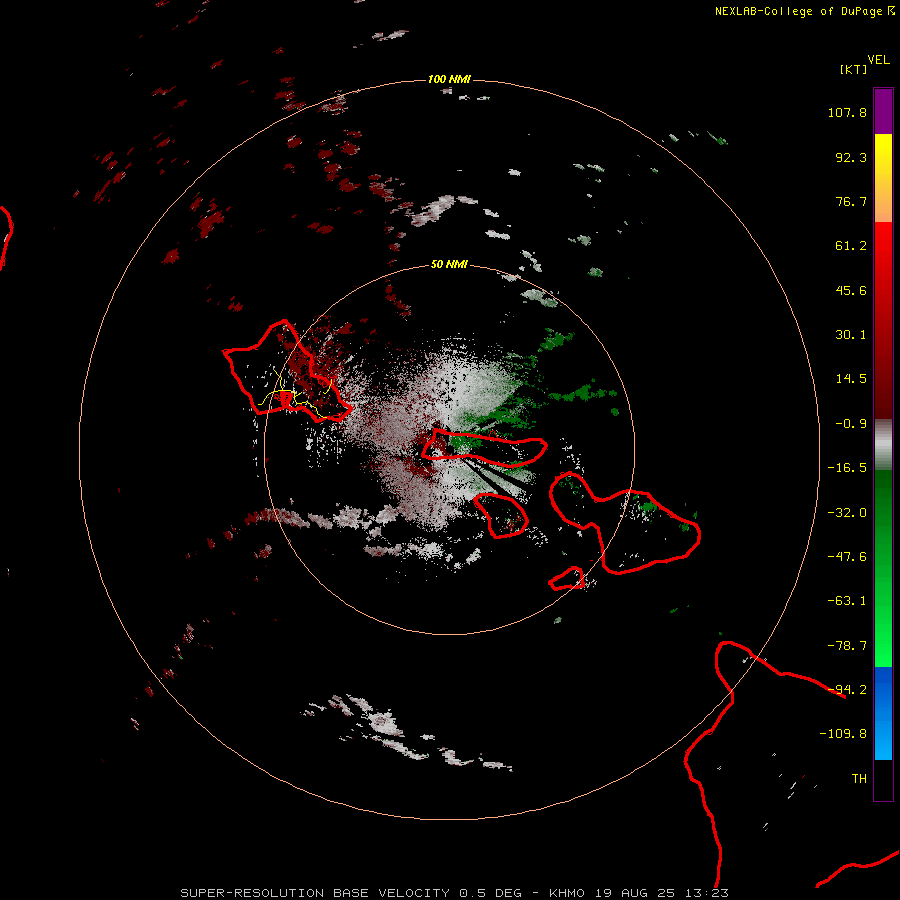The height and width of the screenshot is (900, 900).
Task: Click the -94.2 legend value
Action: tap(847, 690)
